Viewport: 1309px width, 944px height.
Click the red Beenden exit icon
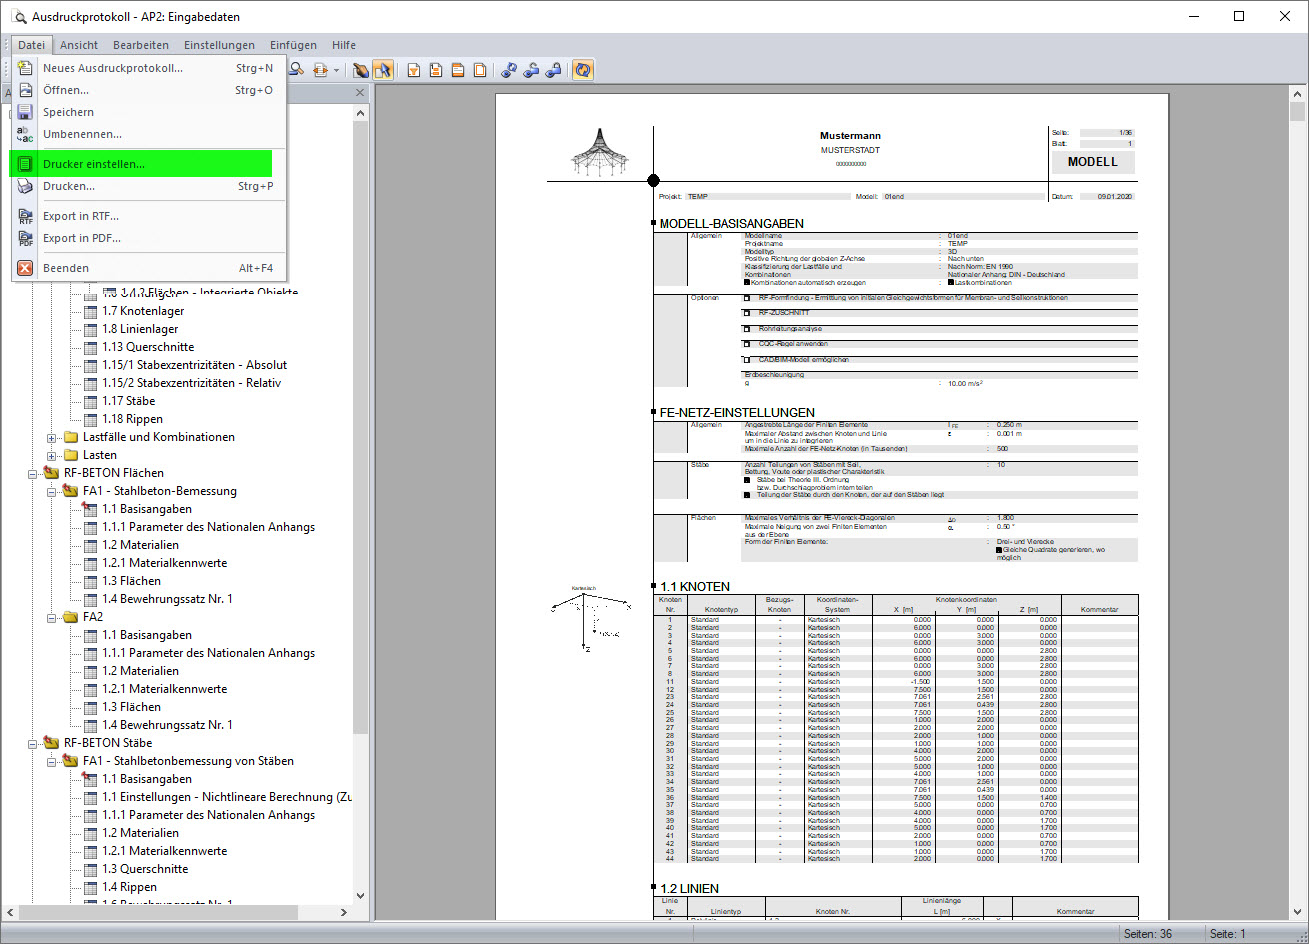[25, 268]
